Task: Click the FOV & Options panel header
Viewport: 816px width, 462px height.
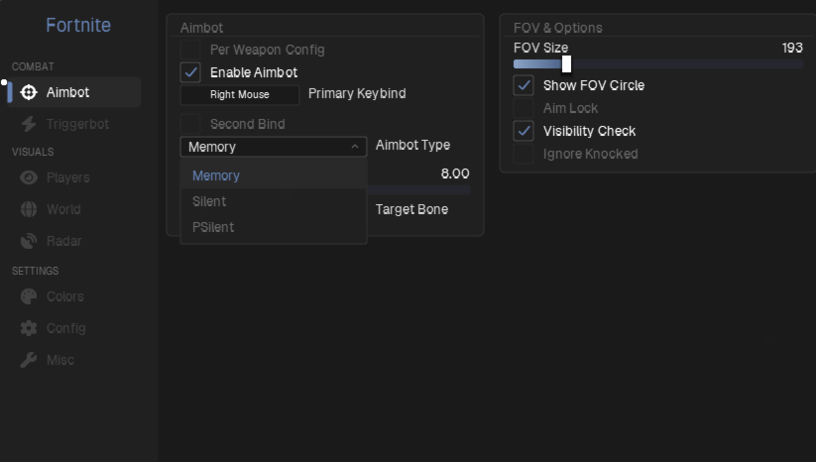Action: (x=558, y=28)
